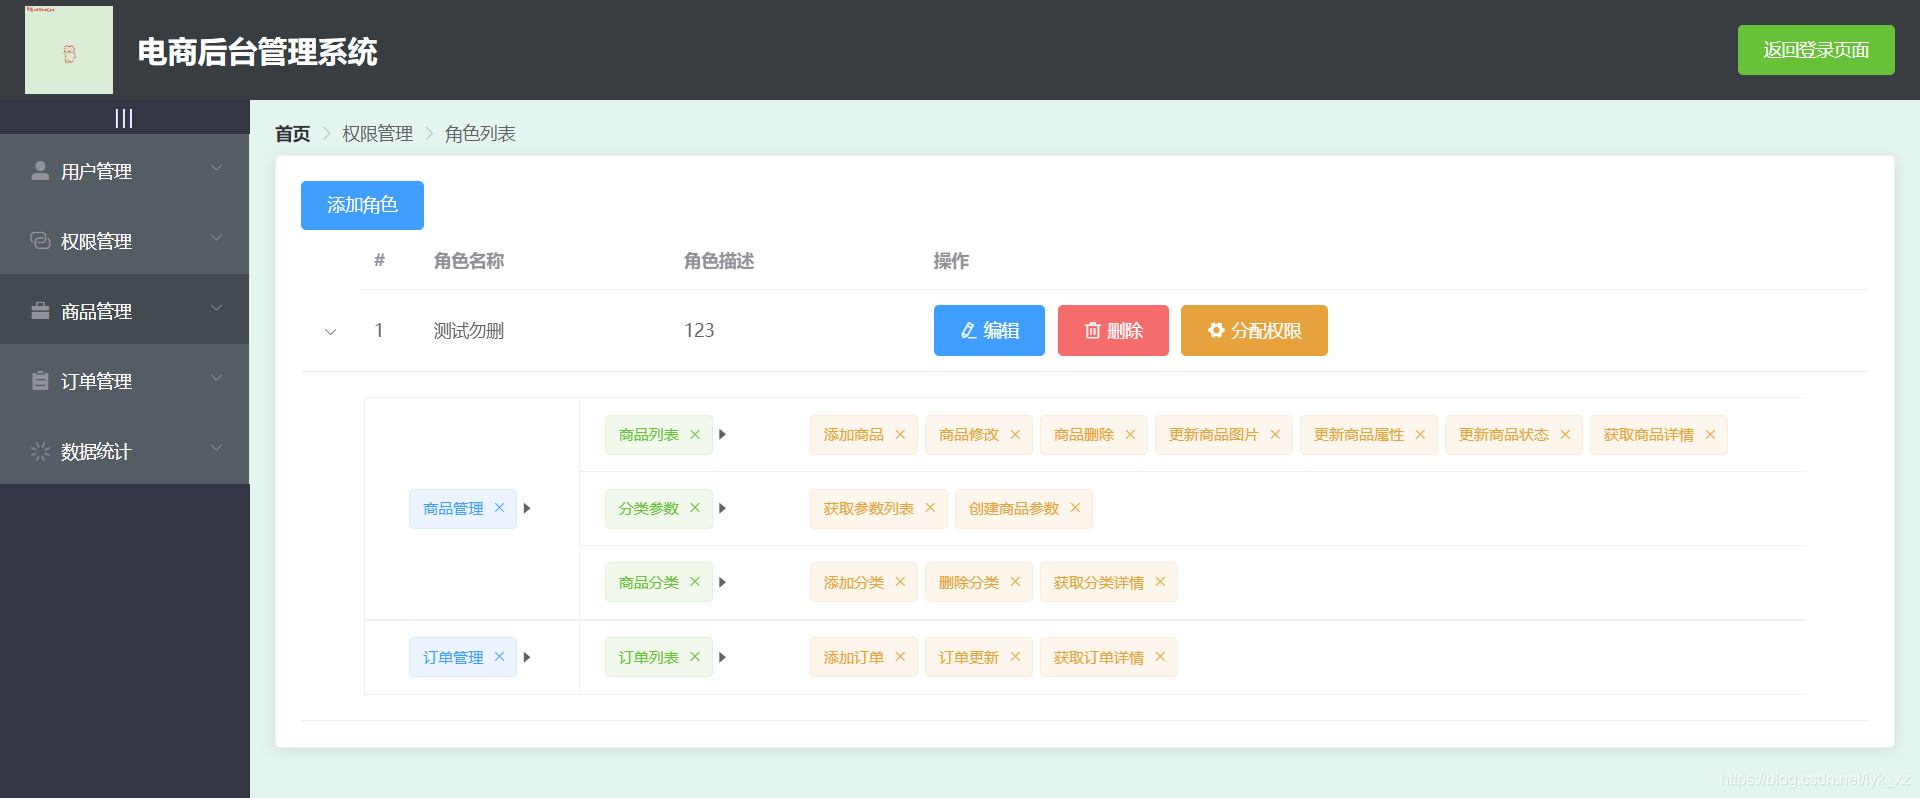Image resolution: width=1920 pixels, height=798 pixels.
Task: Expand the 订单管理 sidebar chevron
Action: click(x=217, y=378)
